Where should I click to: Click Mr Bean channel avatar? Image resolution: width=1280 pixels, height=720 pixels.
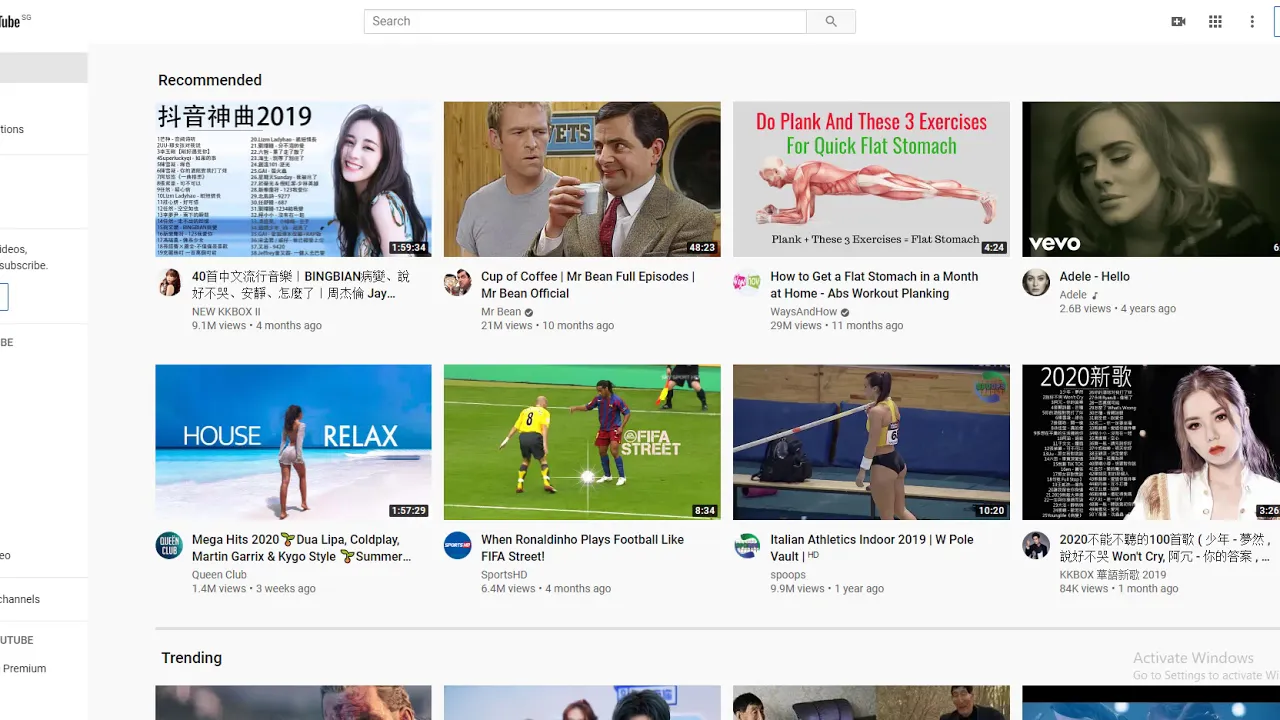tap(458, 283)
